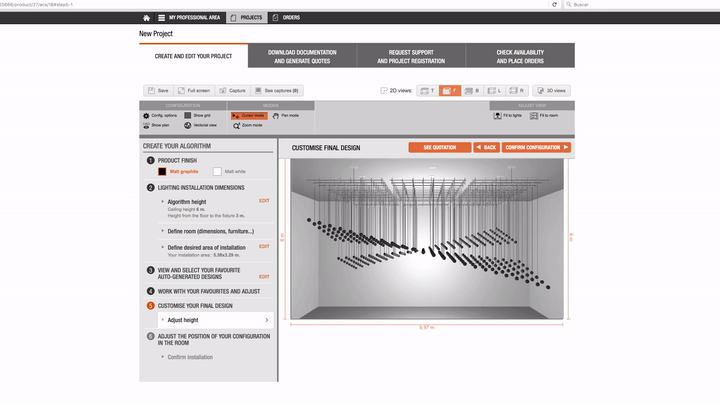Click the Home icon in top navigation
Image resolution: width=720 pixels, height=404 pixels.
(147, 17)
